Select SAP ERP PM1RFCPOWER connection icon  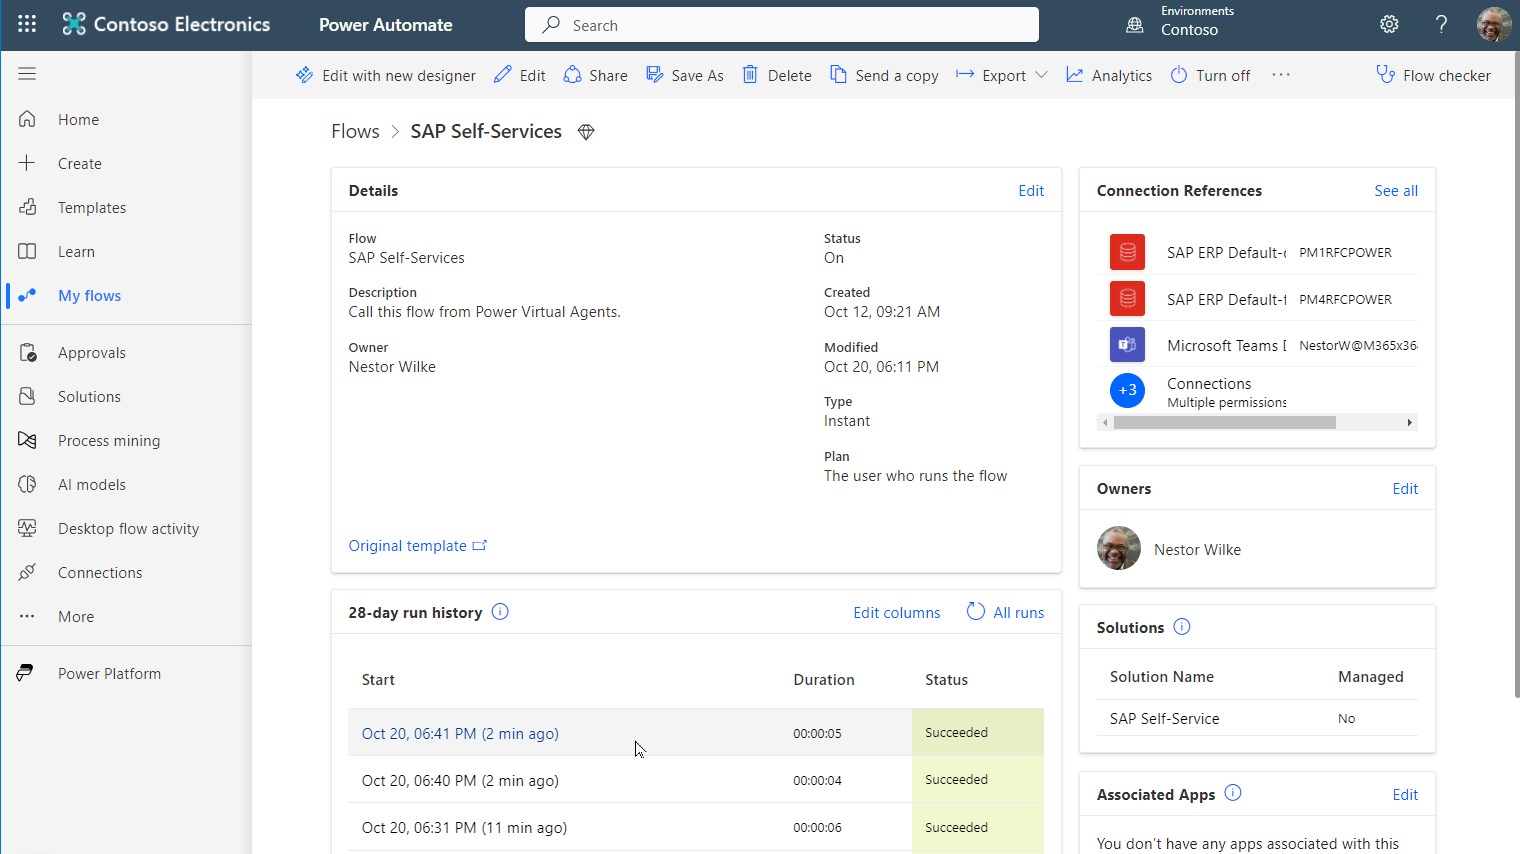[1127, 252]
